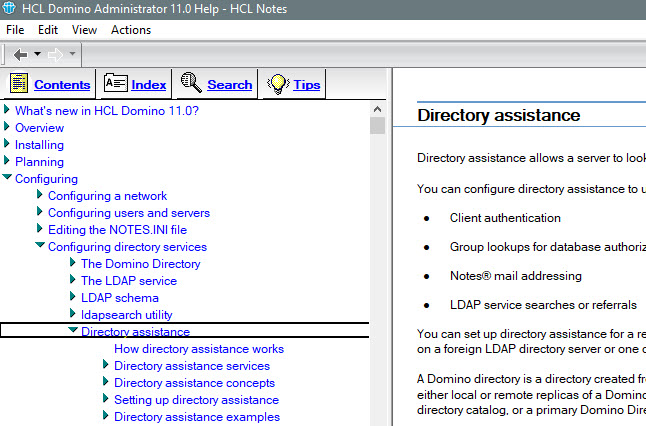Open the Installing topic link
The width and height of the screenshot is (646, 426).
[39, 145]
